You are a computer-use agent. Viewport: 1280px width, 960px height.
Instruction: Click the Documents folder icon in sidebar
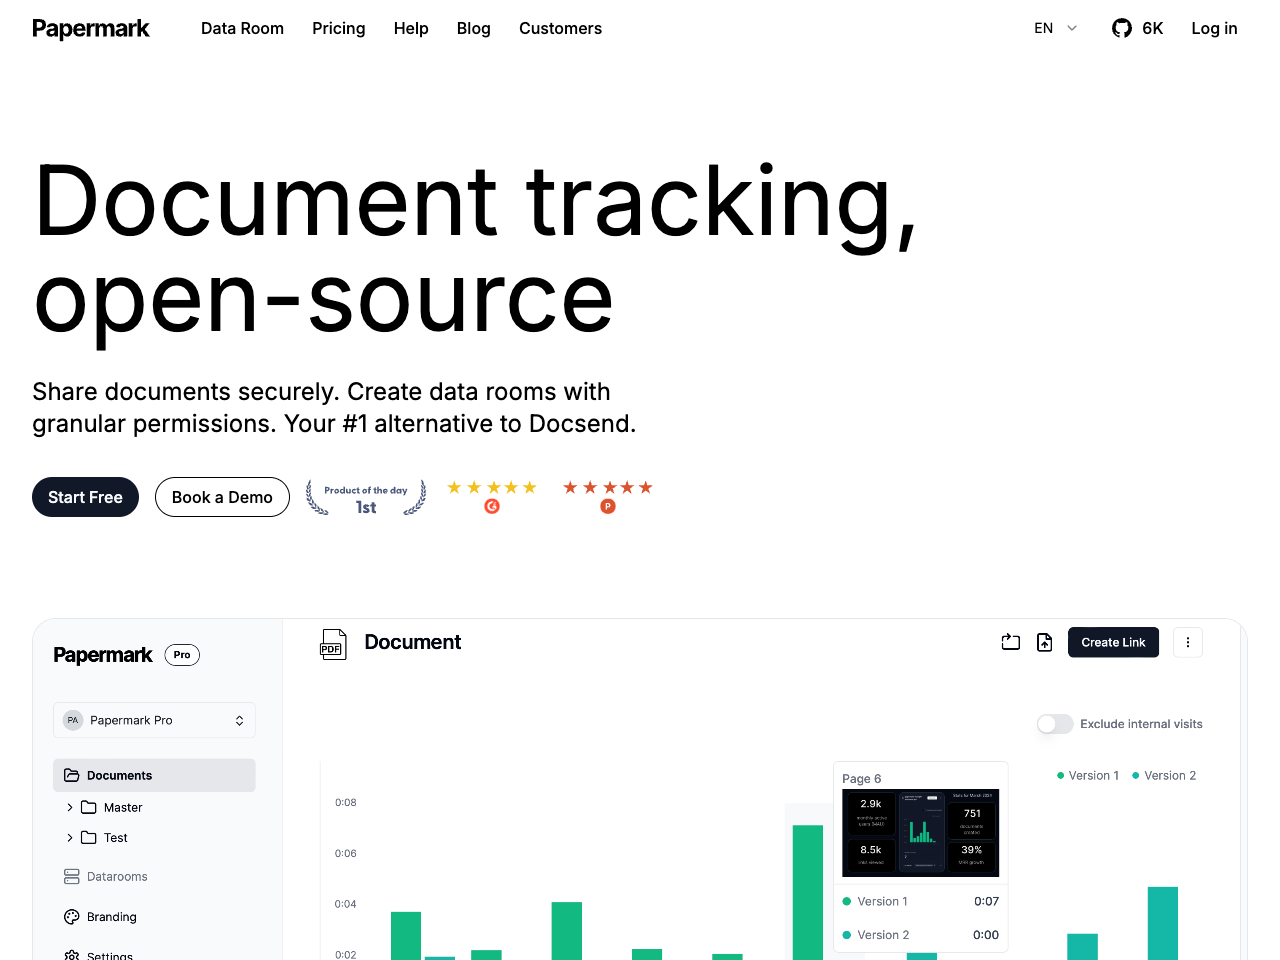click(71, 775)
